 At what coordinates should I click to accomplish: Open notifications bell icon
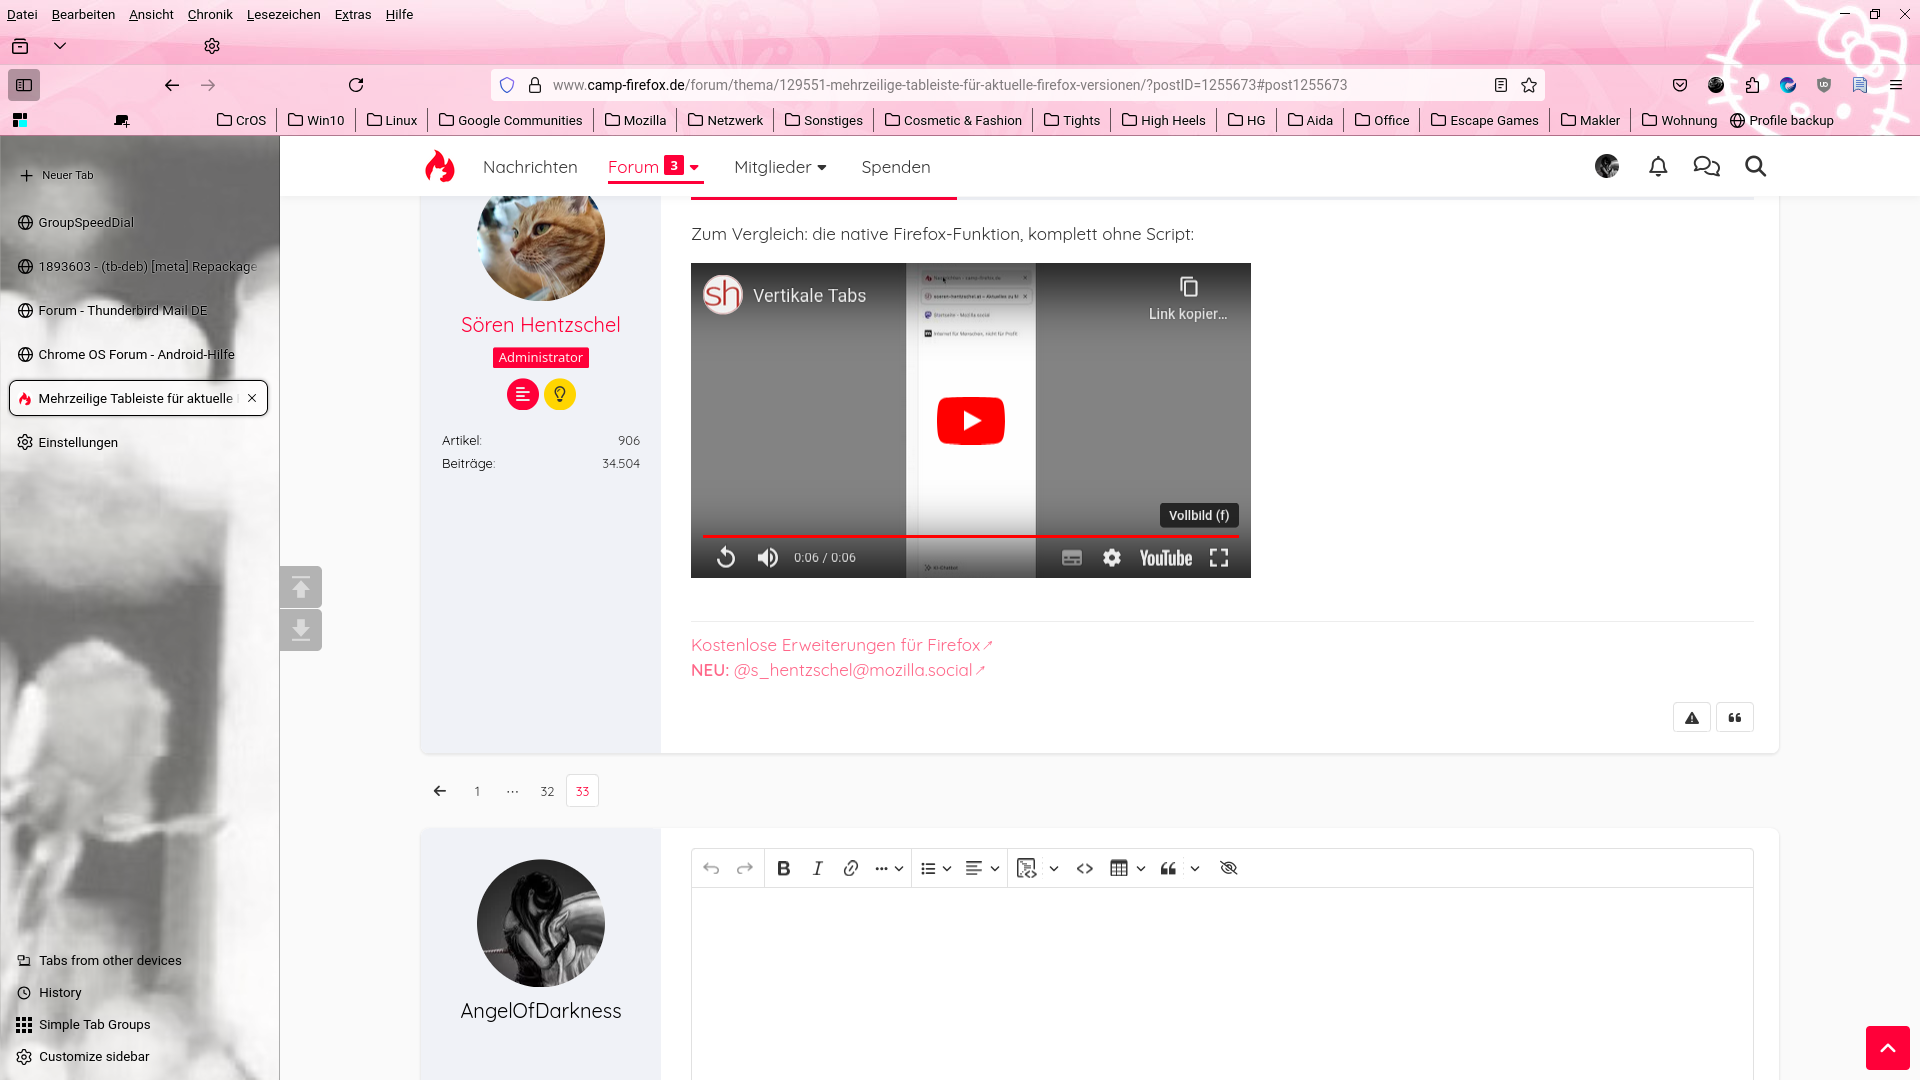[x=1658, y=167]
